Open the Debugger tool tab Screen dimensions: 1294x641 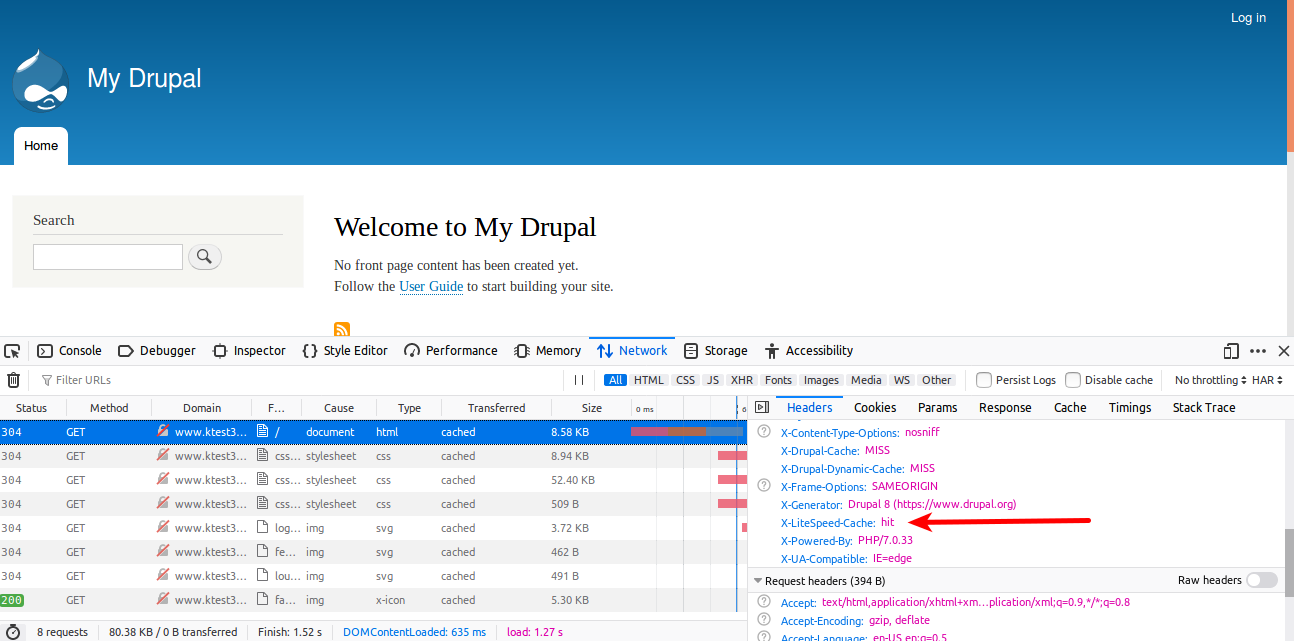coord(157,351)
